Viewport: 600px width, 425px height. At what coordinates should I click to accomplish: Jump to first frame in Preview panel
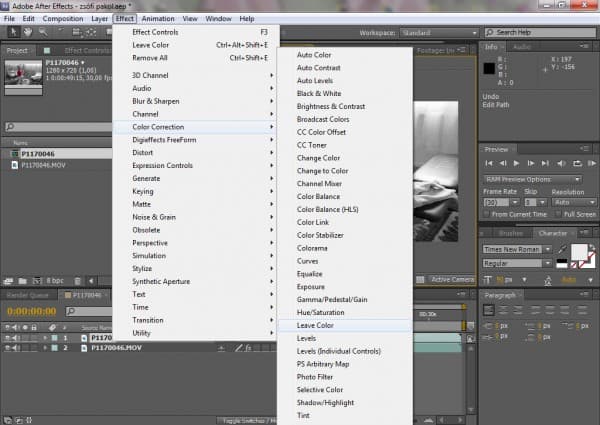coord(489,162)
